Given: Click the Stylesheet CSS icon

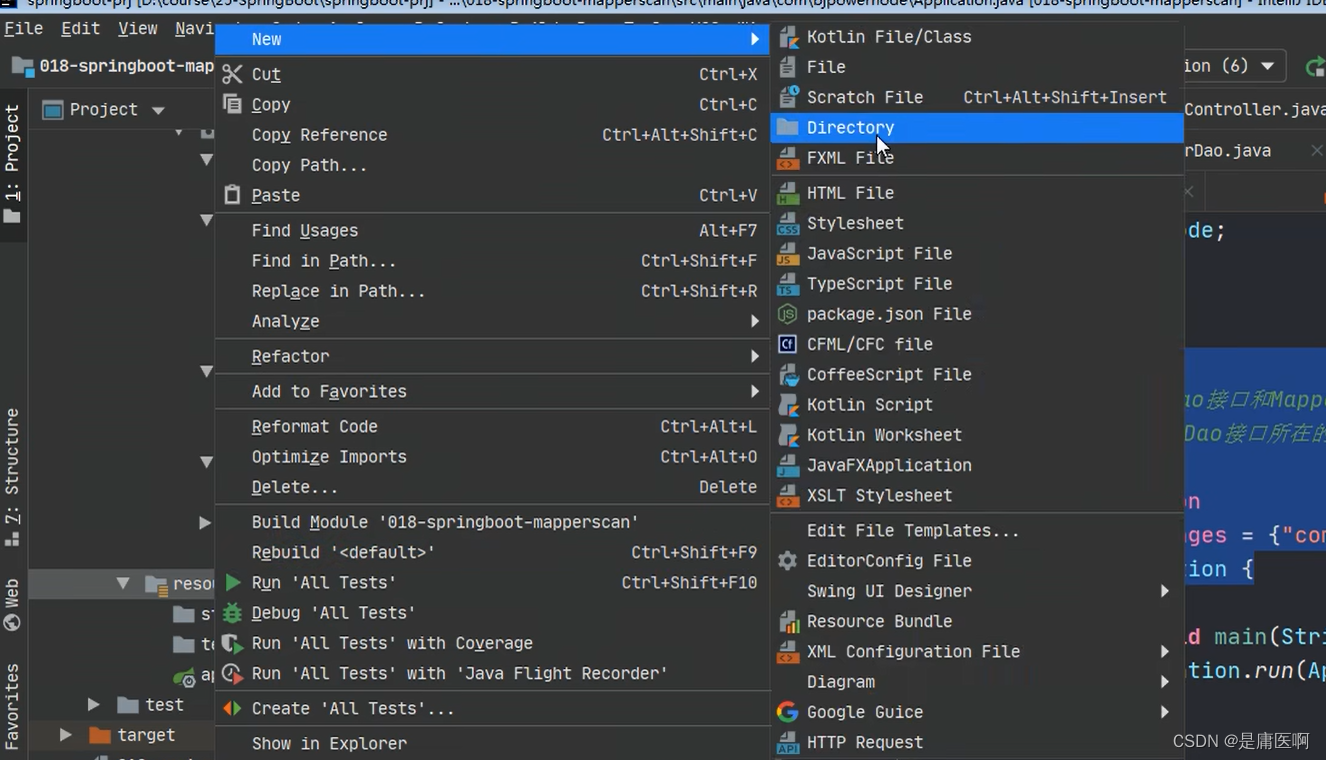Looking at the screenshot, I should click(x=788, y=223).
